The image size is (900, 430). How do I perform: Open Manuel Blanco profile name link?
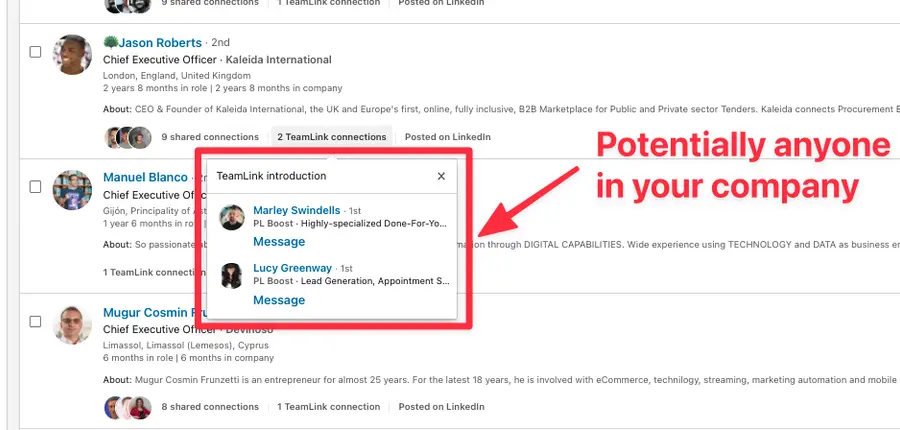(x=145, y=177)
